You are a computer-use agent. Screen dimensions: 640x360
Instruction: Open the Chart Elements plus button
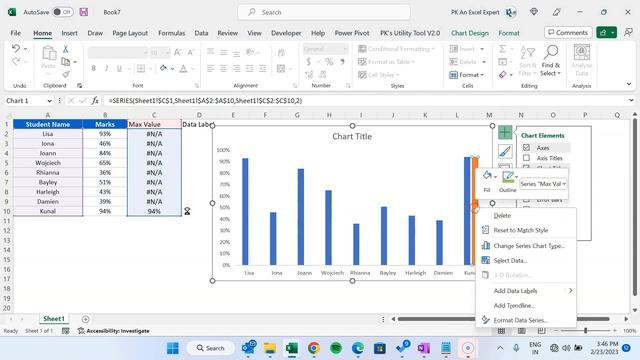tap(505, 132)
